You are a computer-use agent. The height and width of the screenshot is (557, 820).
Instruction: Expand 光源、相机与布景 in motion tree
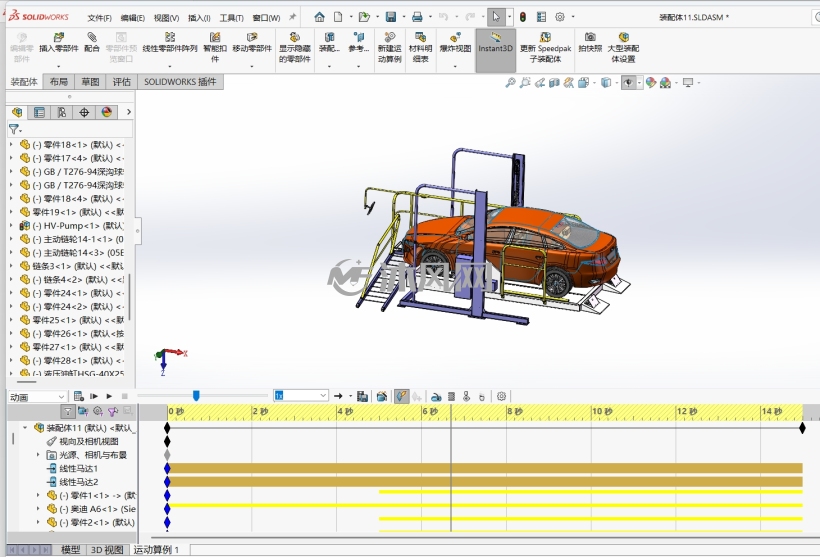[x=38, y=455]
